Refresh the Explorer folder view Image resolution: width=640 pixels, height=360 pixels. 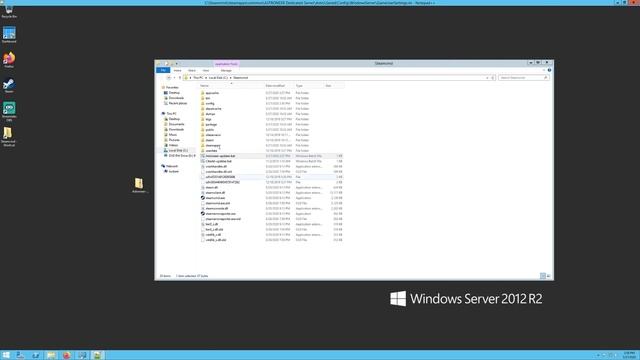[x=493, y=78]
